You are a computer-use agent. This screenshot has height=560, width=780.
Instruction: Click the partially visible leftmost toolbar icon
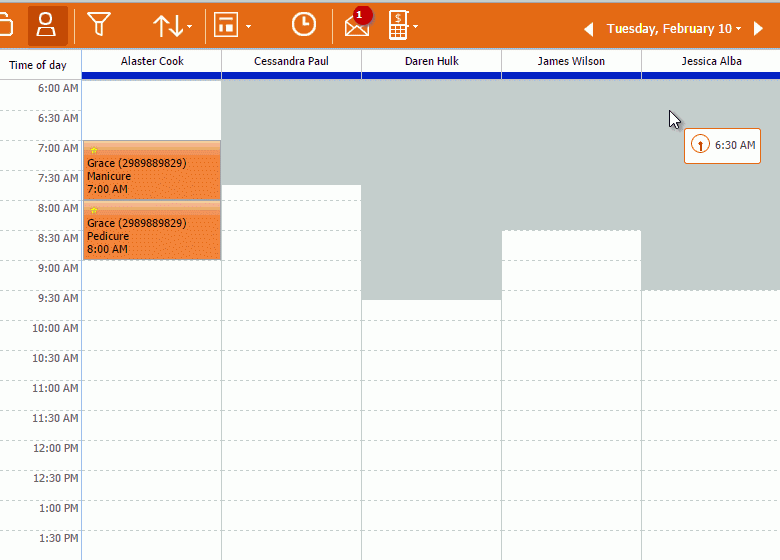pos(6,25)
